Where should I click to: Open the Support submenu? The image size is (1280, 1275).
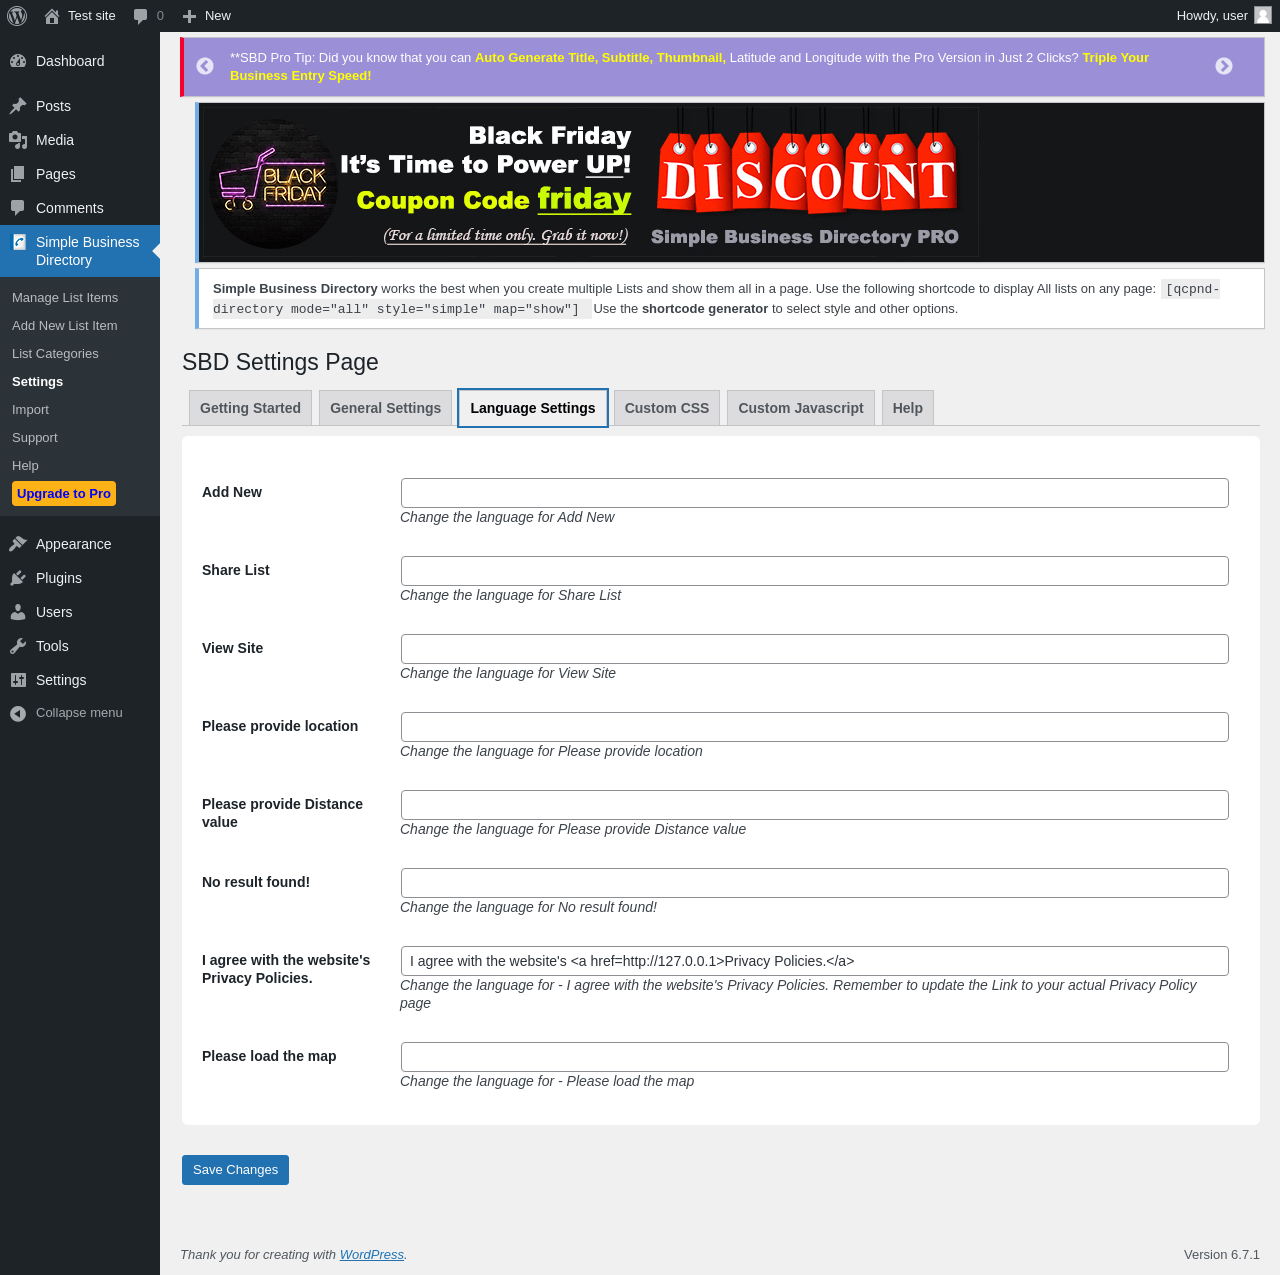pyautogui.click(x=35, y=438)
